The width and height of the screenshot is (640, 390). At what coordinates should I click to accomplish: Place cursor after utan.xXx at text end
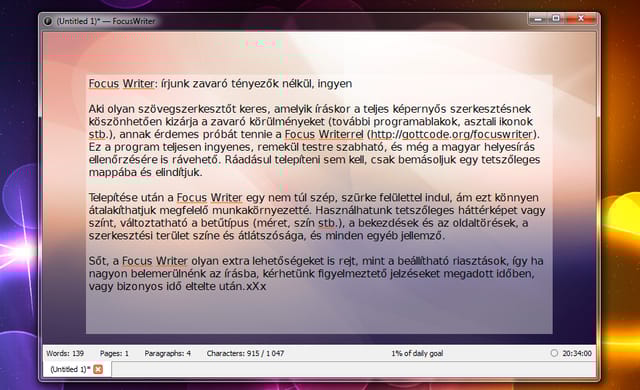coord(267,286)
